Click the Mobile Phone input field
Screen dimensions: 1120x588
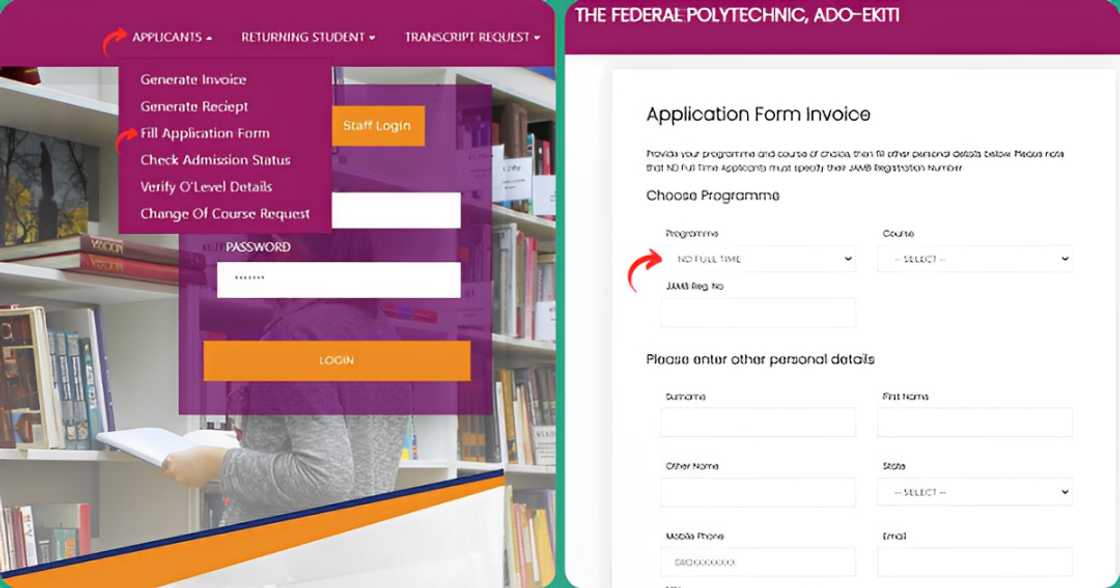tap(759, 562)
